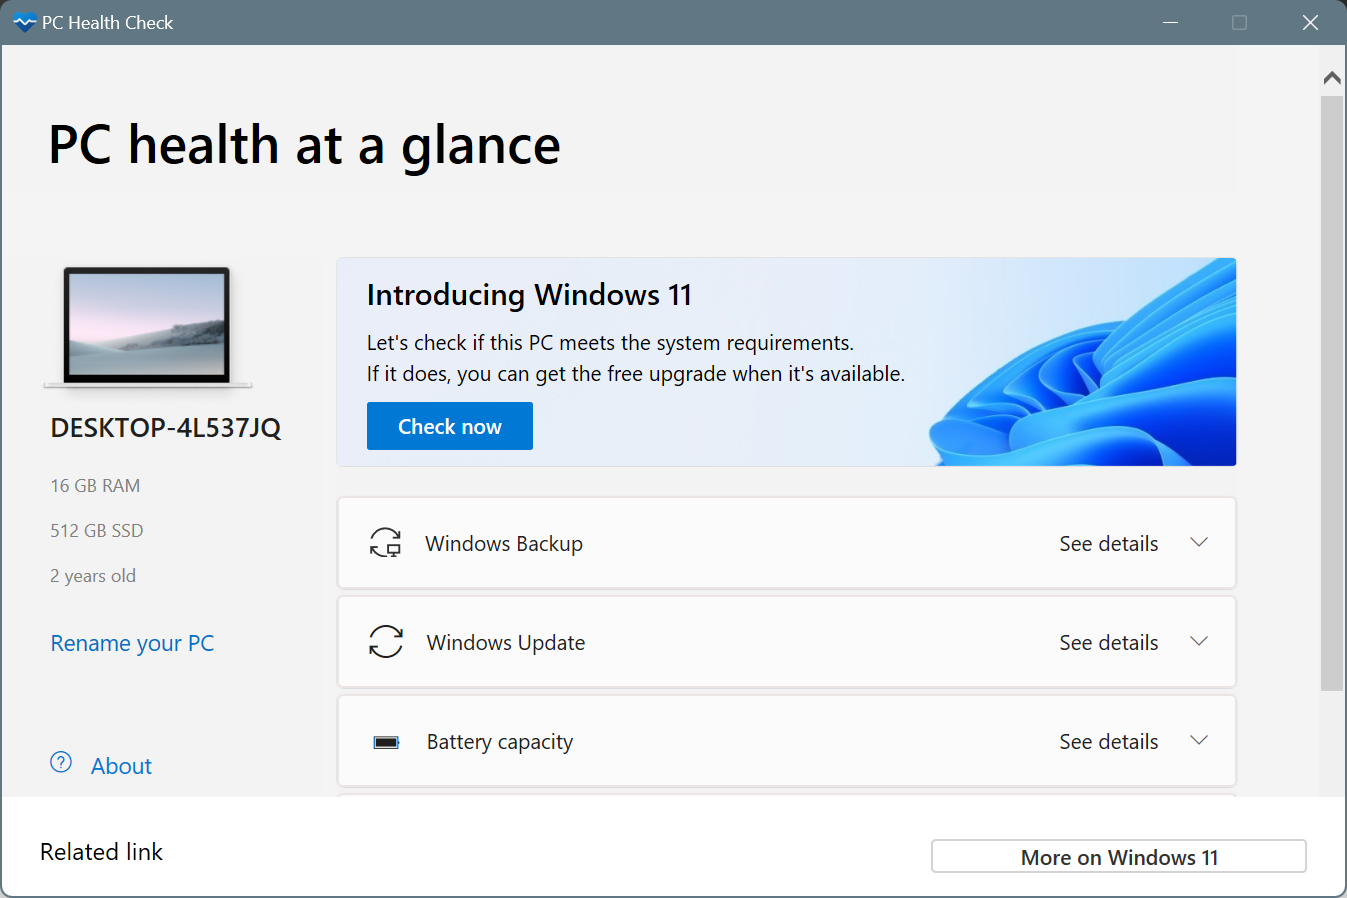1347x898 pixels.
Task: Open More on Windows 11
Action: click(x=1118, y=857)
